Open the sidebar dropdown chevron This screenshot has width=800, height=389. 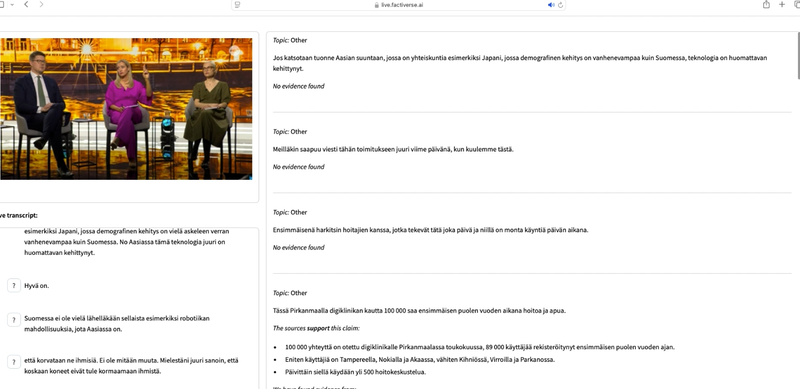click(12, 4)
